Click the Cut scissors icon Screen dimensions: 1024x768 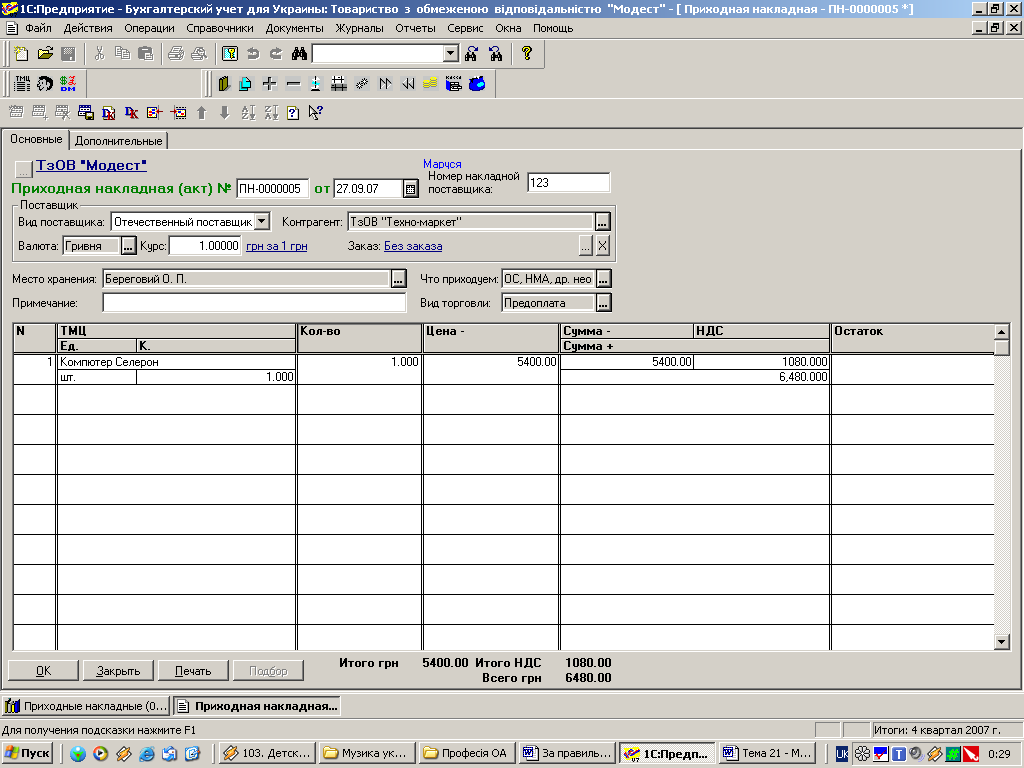[x=99, y=54]
